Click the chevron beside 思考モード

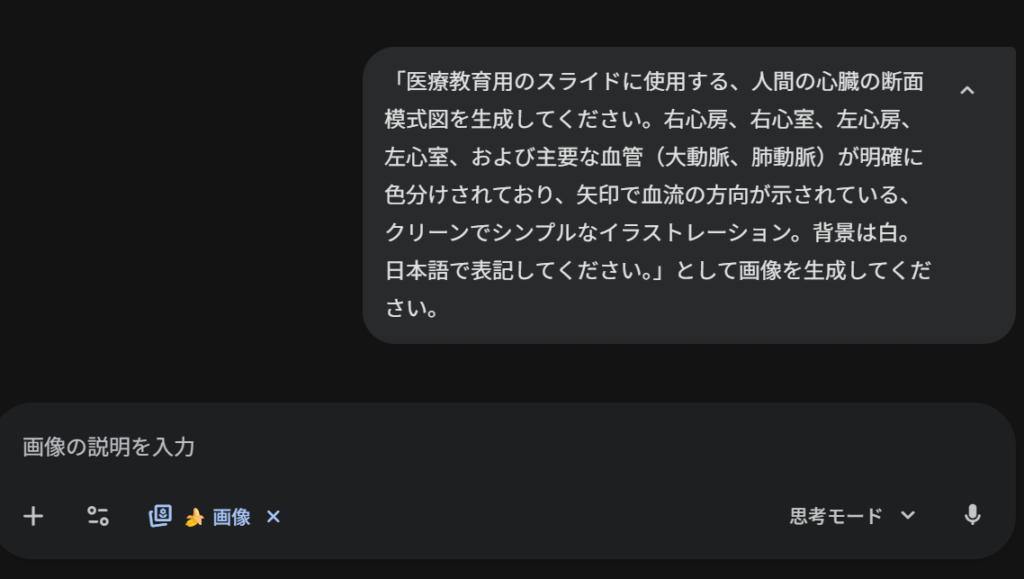click(908, 516)
